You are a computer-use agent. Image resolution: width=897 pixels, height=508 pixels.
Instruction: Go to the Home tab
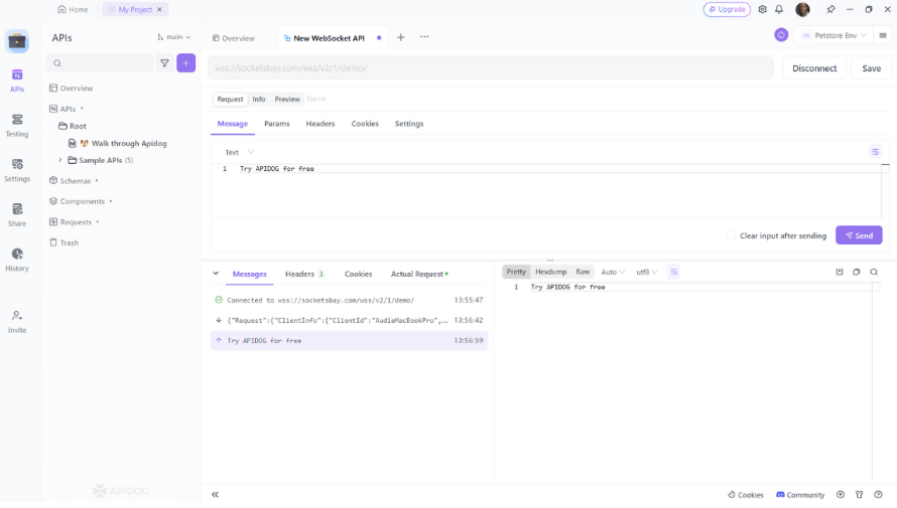coord(73,9)
